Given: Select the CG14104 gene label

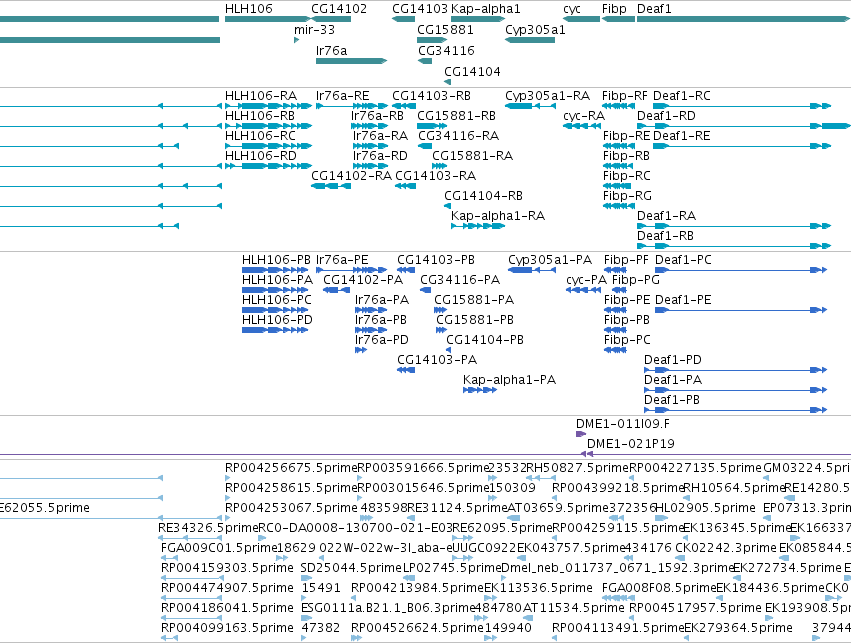Looking at the screenshot, I should click(x=472, y=72).
